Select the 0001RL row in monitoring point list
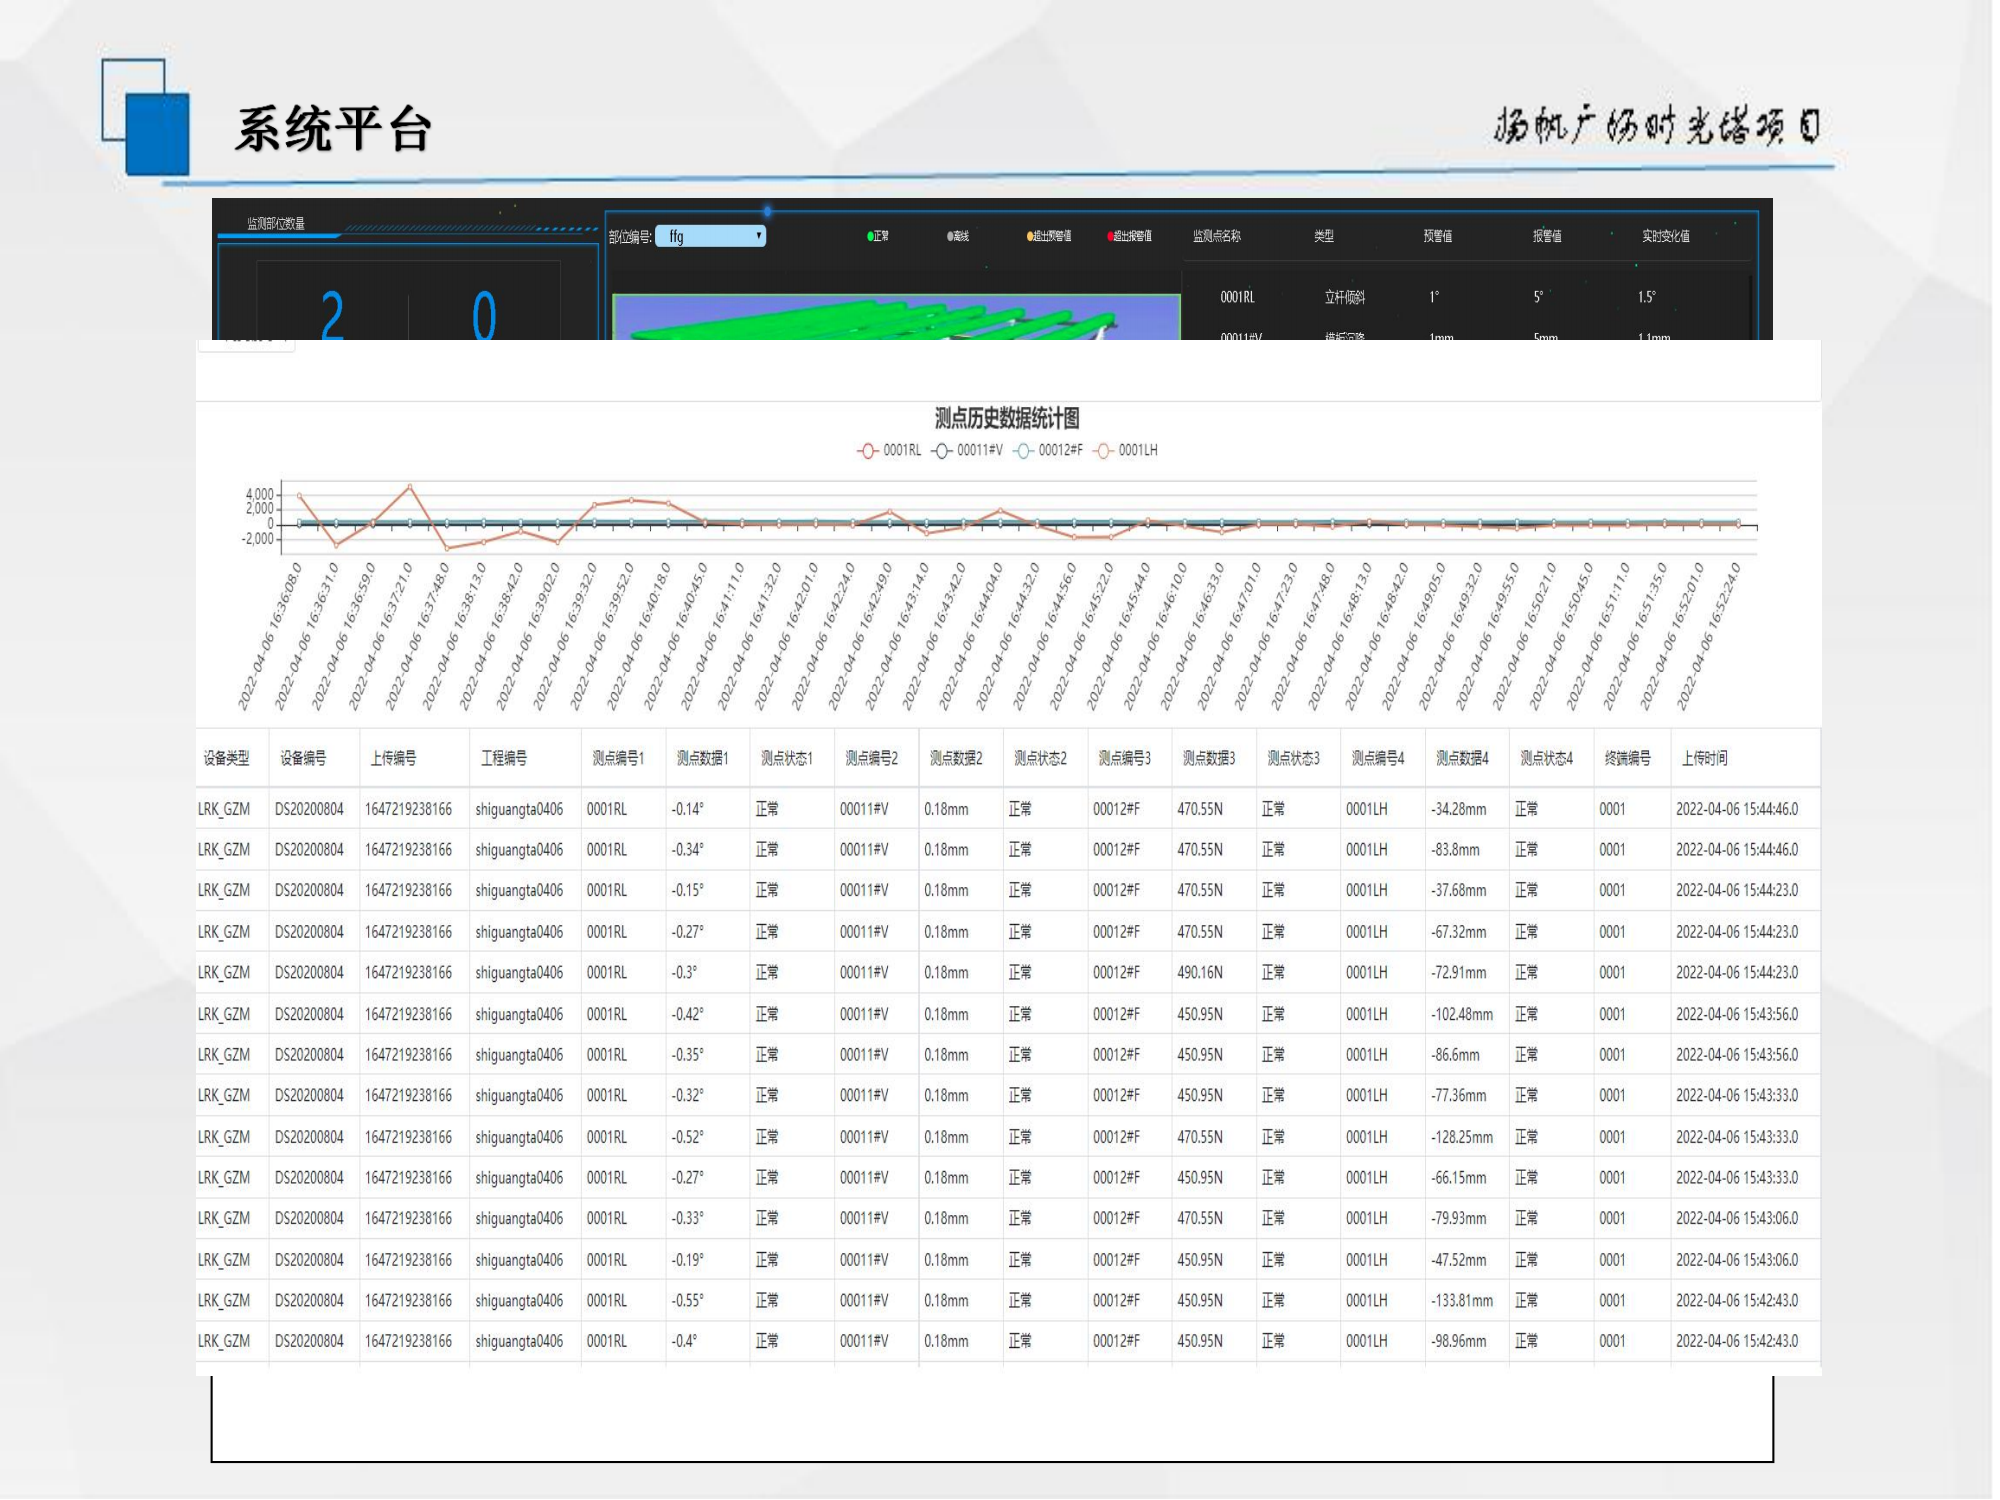The image size is (2000, 1500). point(1466,297)
